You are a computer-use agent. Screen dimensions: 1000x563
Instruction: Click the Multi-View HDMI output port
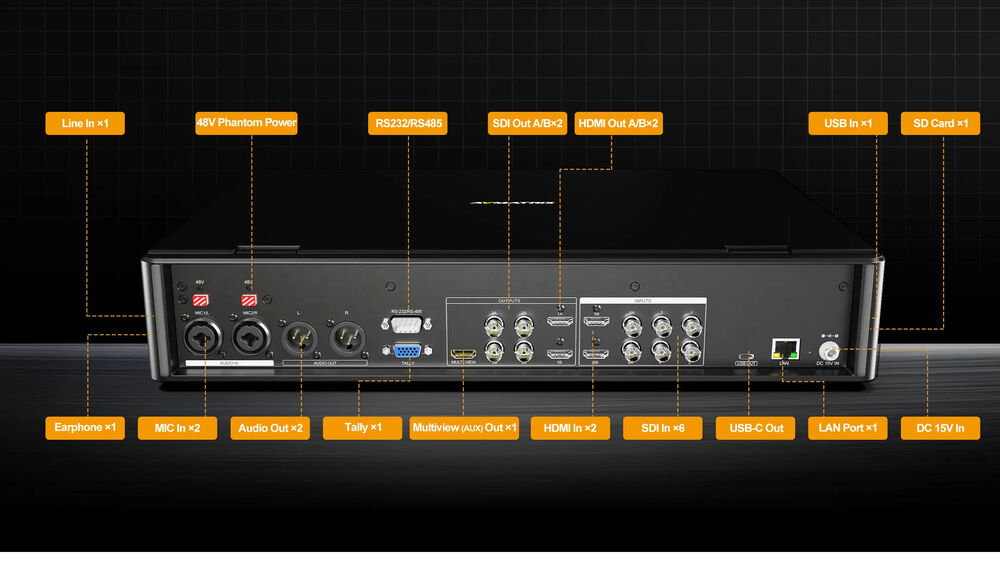pyautogui.click(x=462, y=354)
